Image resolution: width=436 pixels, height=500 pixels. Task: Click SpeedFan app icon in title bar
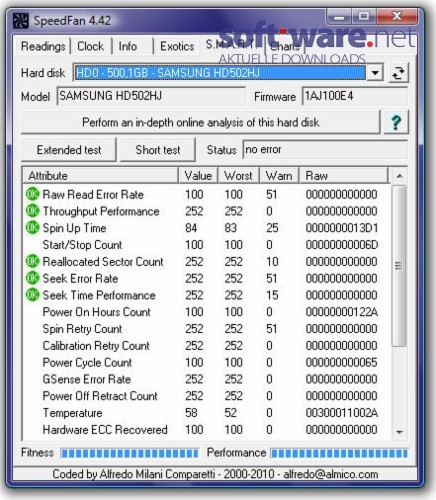[x=21, y=21]
